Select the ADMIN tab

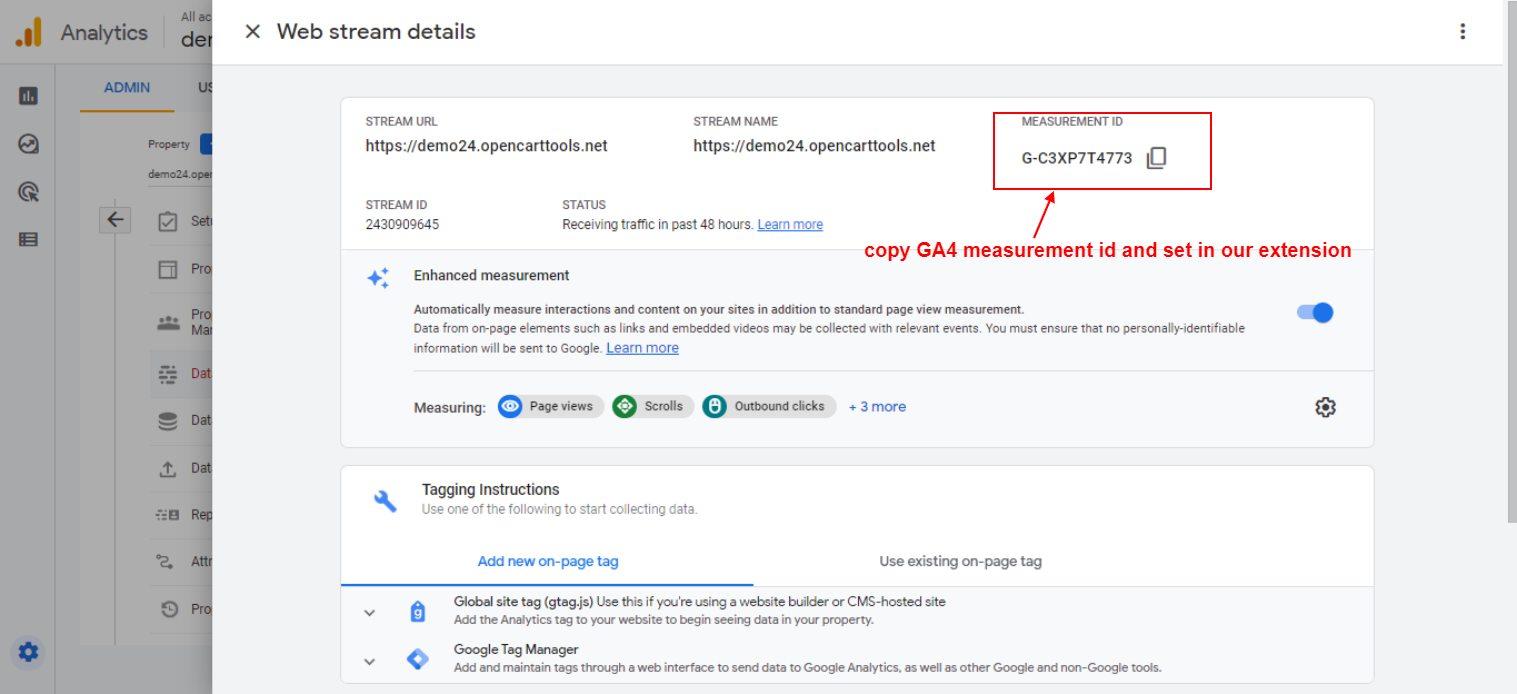pyautogui.click(x=127, y=87)
